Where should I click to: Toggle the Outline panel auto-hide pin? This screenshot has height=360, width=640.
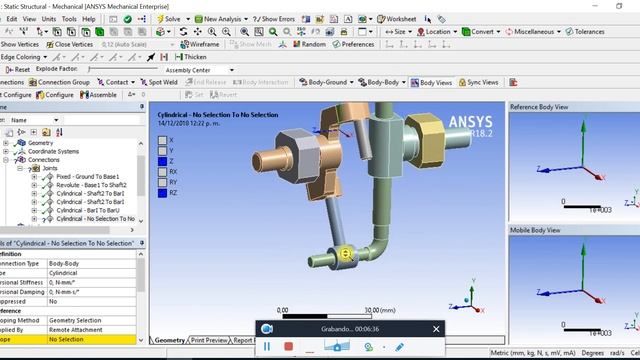click(142, 107)
